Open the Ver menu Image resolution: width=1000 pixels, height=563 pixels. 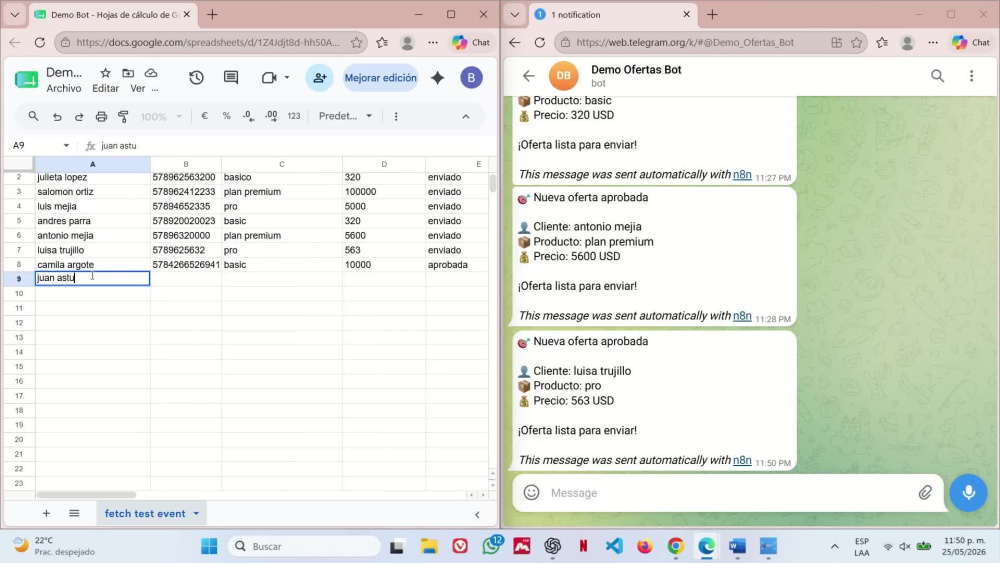coord(137,89)
